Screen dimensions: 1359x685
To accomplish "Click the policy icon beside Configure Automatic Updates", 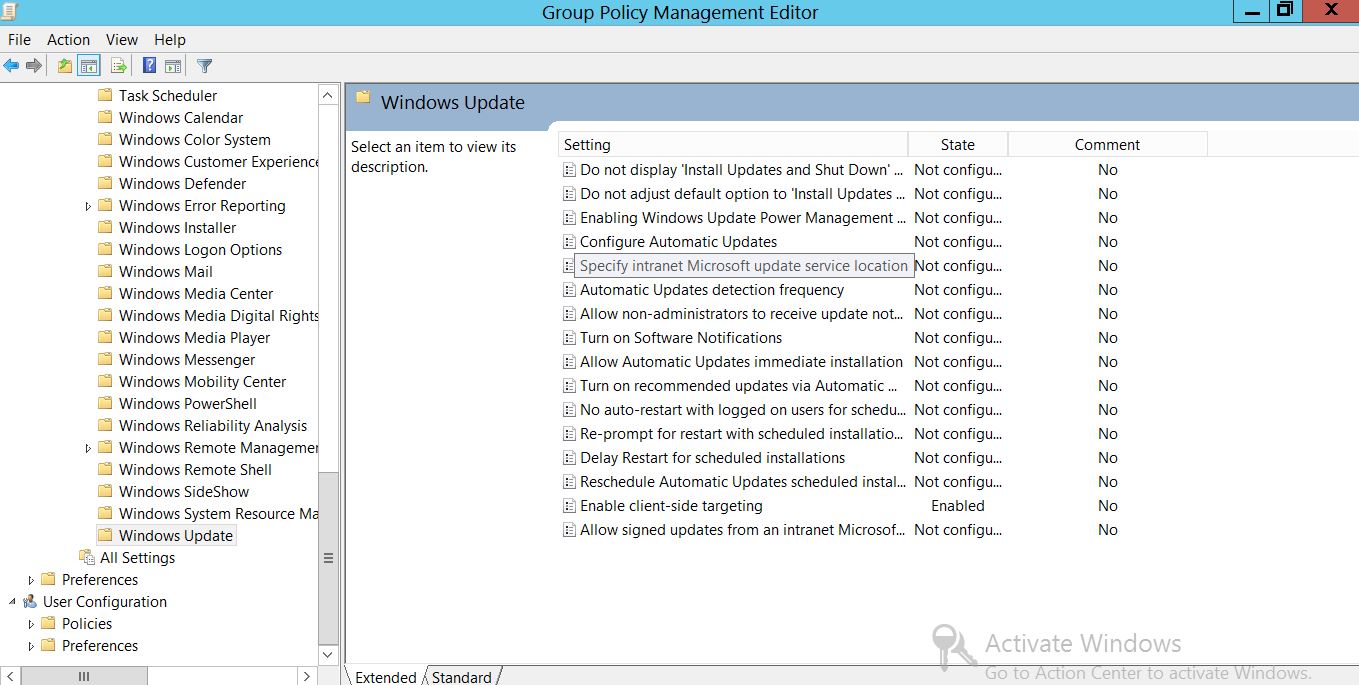I will coord(569,242).
